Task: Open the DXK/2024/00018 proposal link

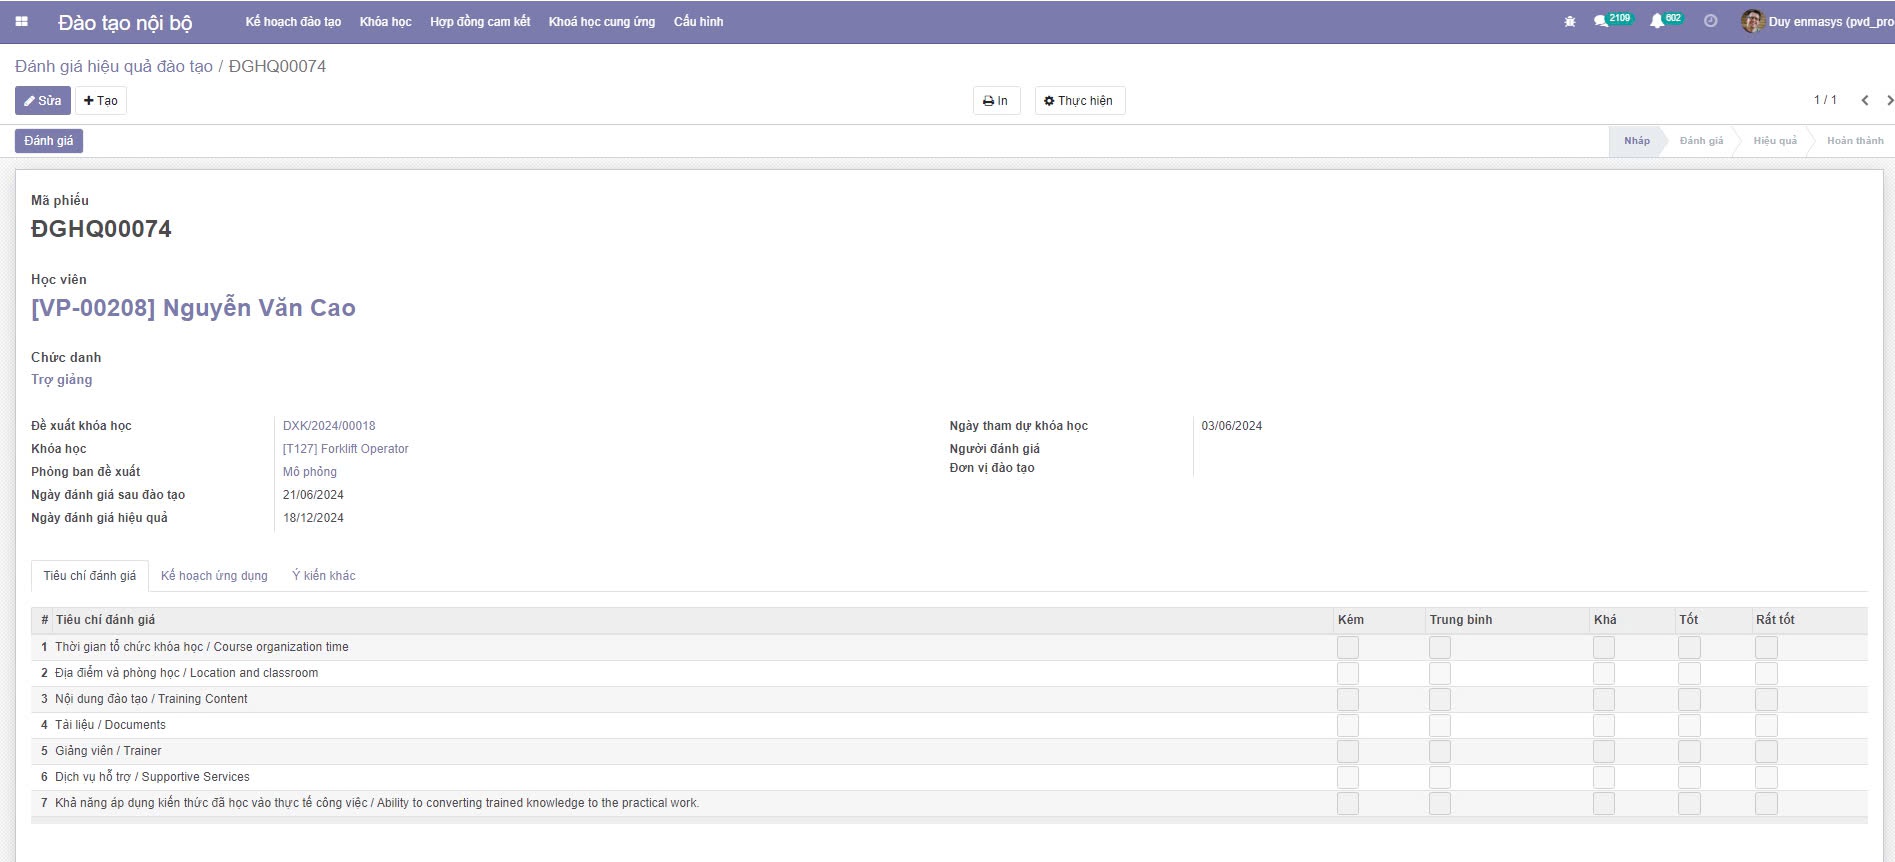Action: click(329, 425)
